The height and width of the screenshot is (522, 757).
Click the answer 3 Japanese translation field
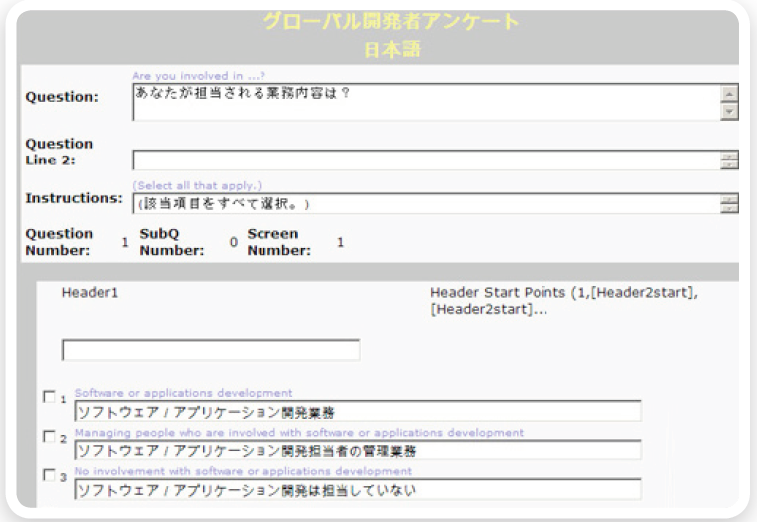[x=357, y=490]
